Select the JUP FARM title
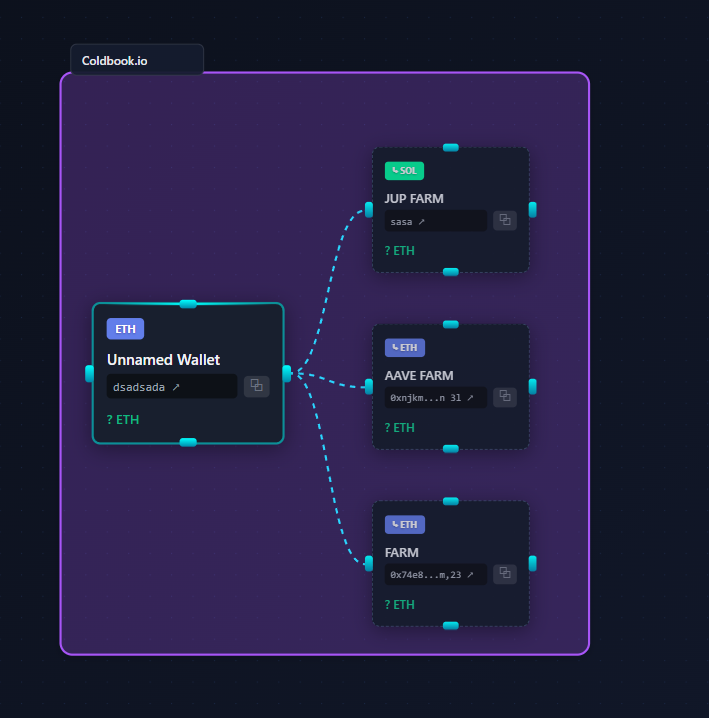Screen dimensions: 709x718 click(414, 199)
